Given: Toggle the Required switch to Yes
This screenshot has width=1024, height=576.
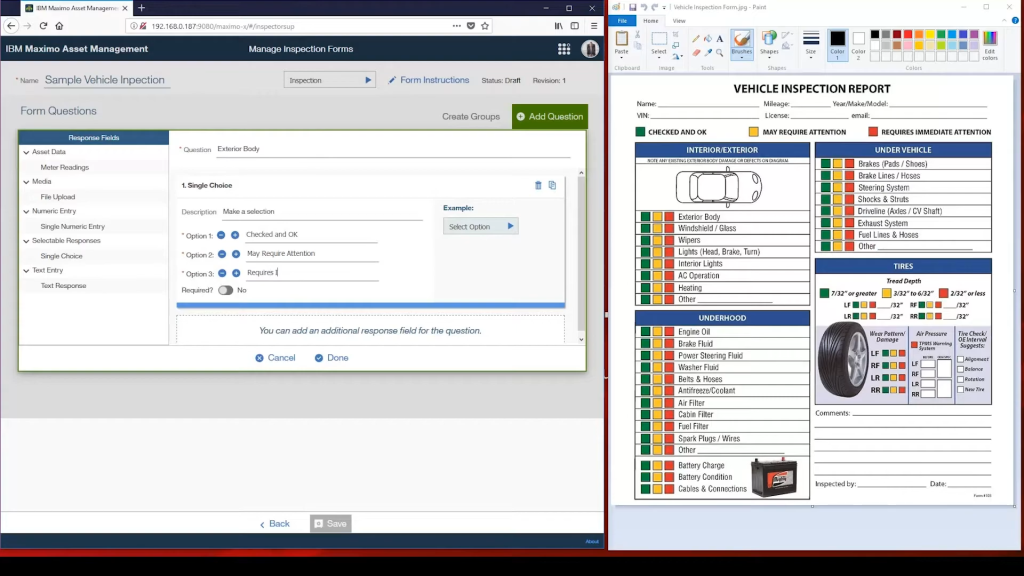Looking at the screenshot, I should [225, 290].
